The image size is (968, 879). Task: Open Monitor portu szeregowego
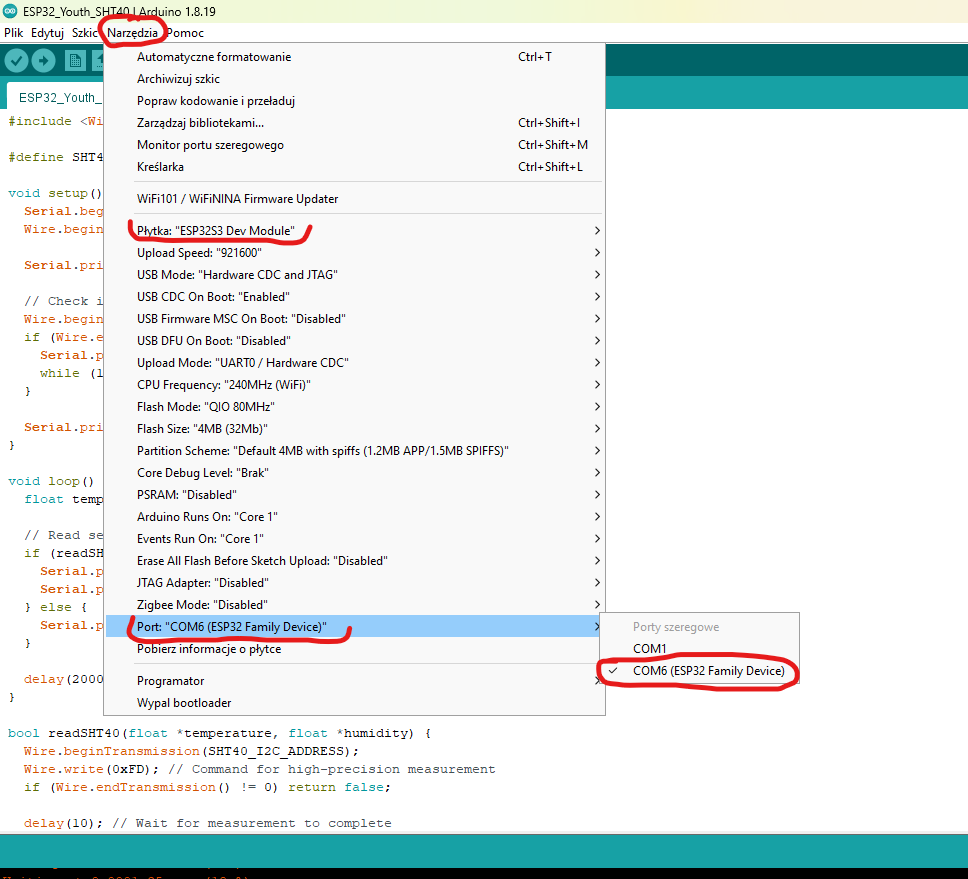[354, 145]
